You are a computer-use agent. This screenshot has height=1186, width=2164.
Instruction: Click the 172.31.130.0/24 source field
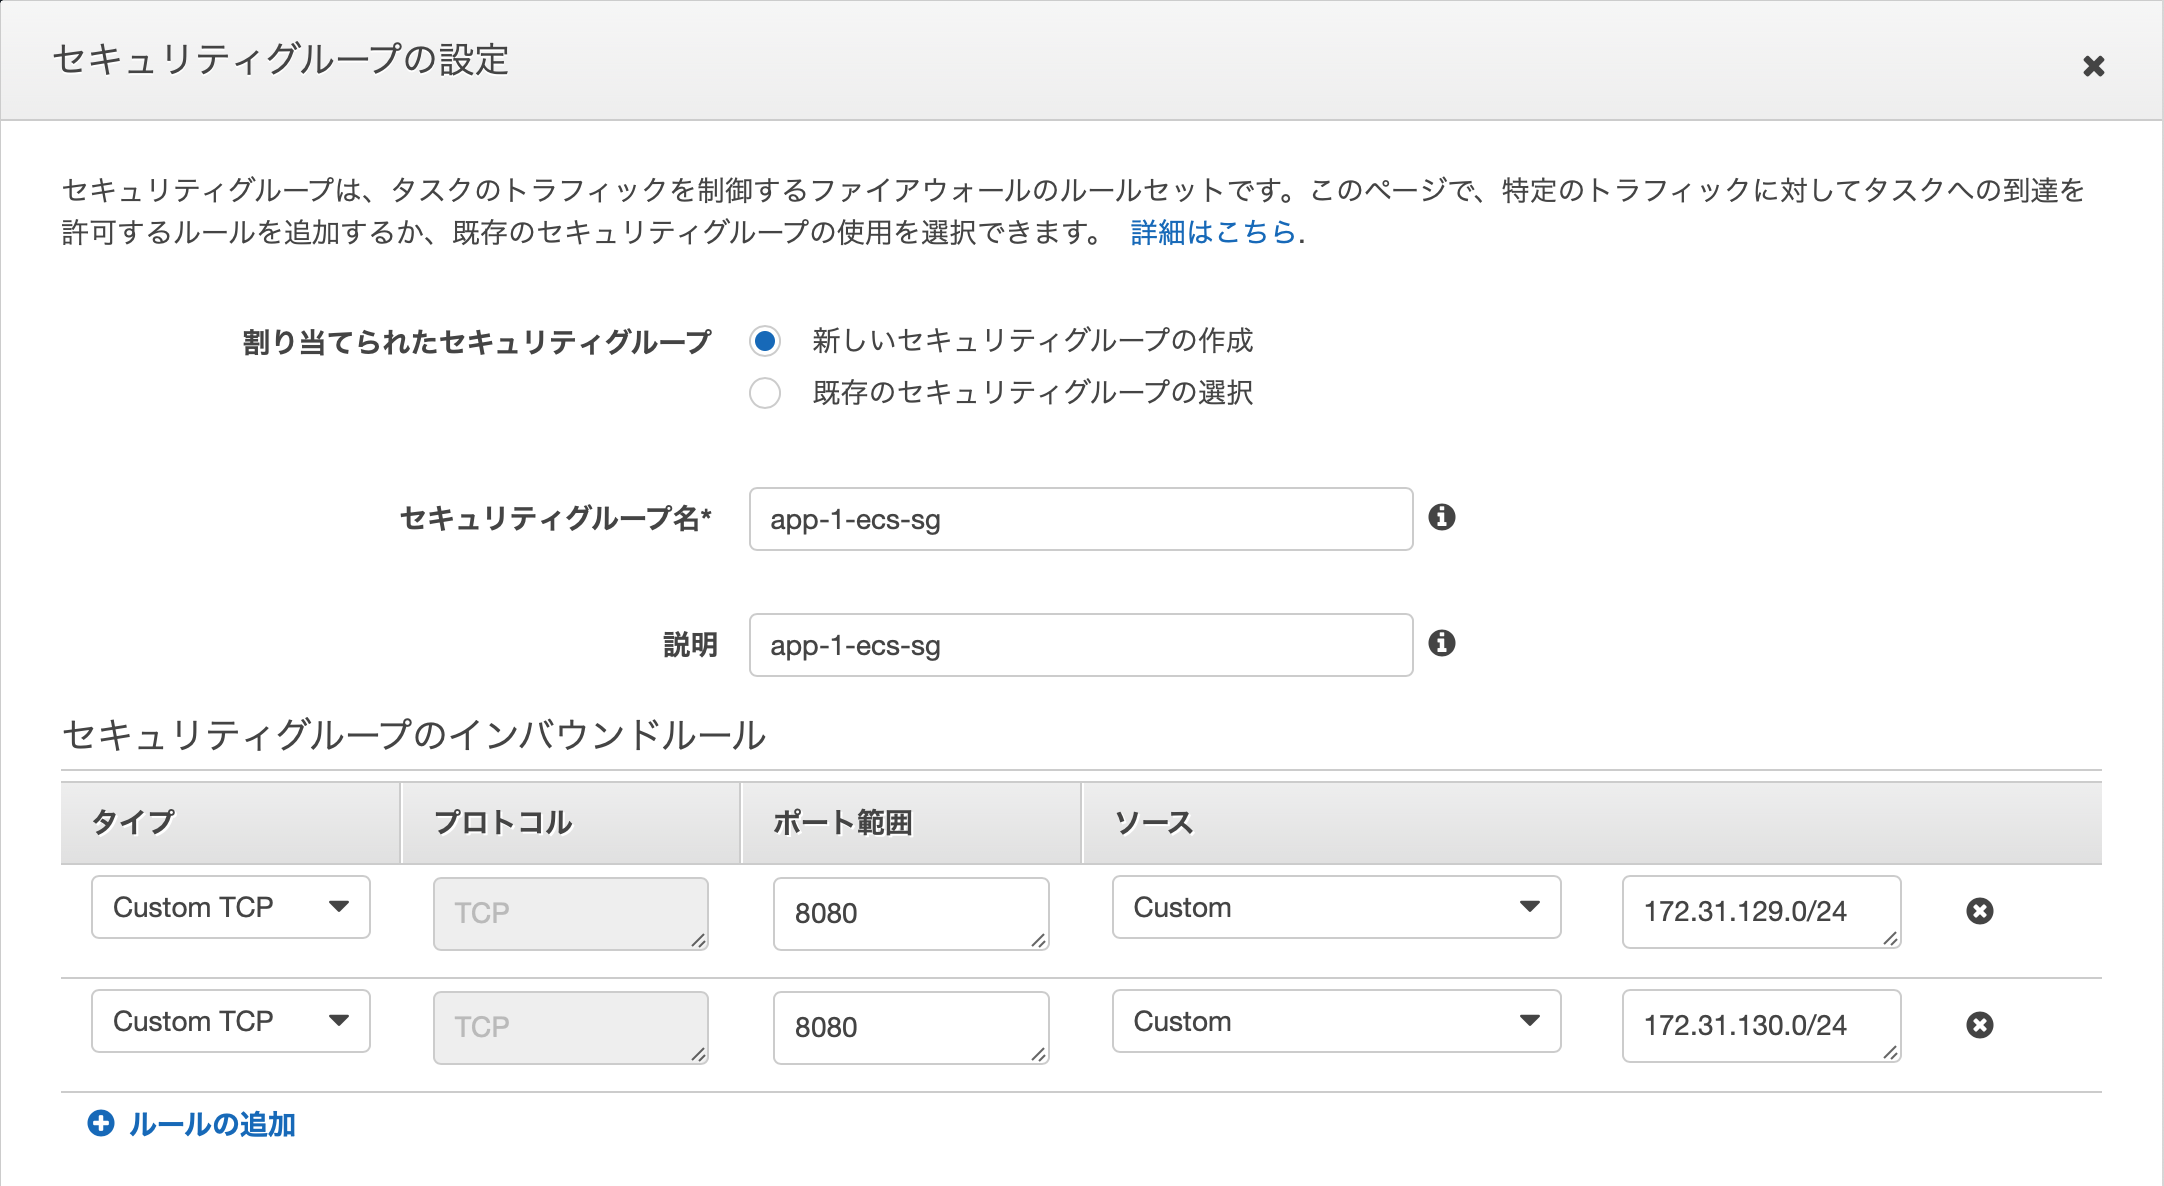tap(1760, 1025)
